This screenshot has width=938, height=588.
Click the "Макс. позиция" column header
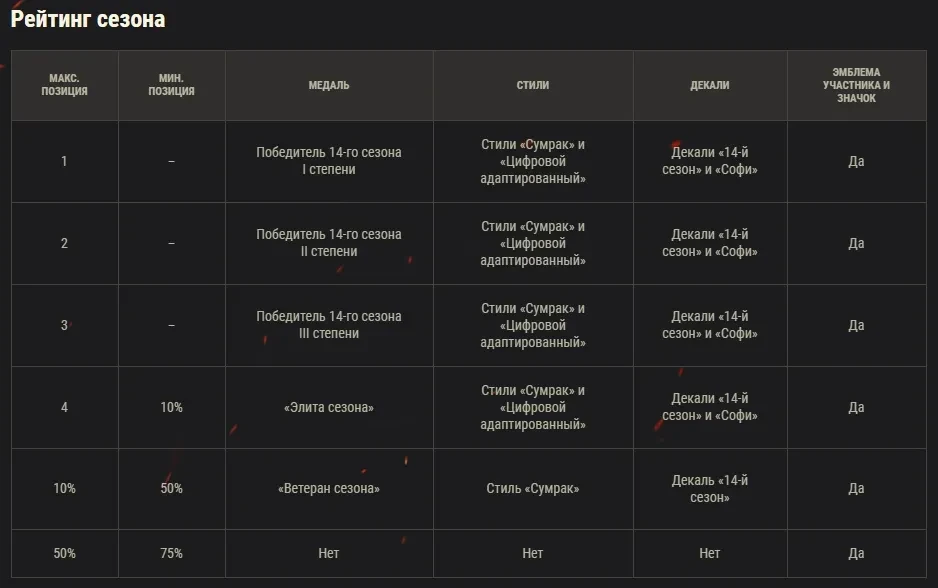pyautogui.click(x=64, y=85)
